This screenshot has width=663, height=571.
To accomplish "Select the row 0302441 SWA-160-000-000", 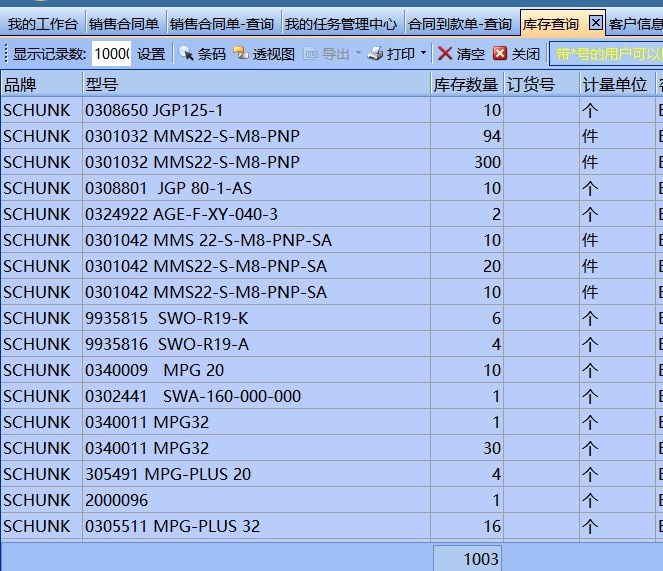I will (x=332, y=396).
